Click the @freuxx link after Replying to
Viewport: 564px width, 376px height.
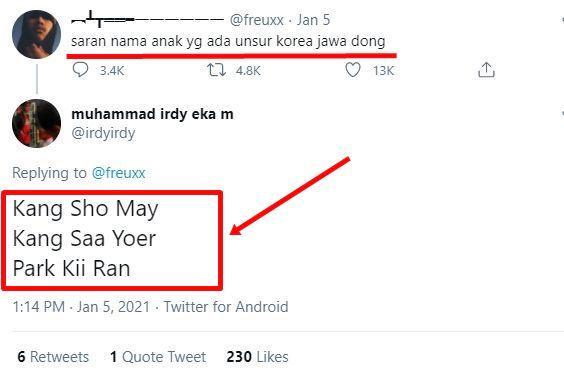tap(118, 173)
